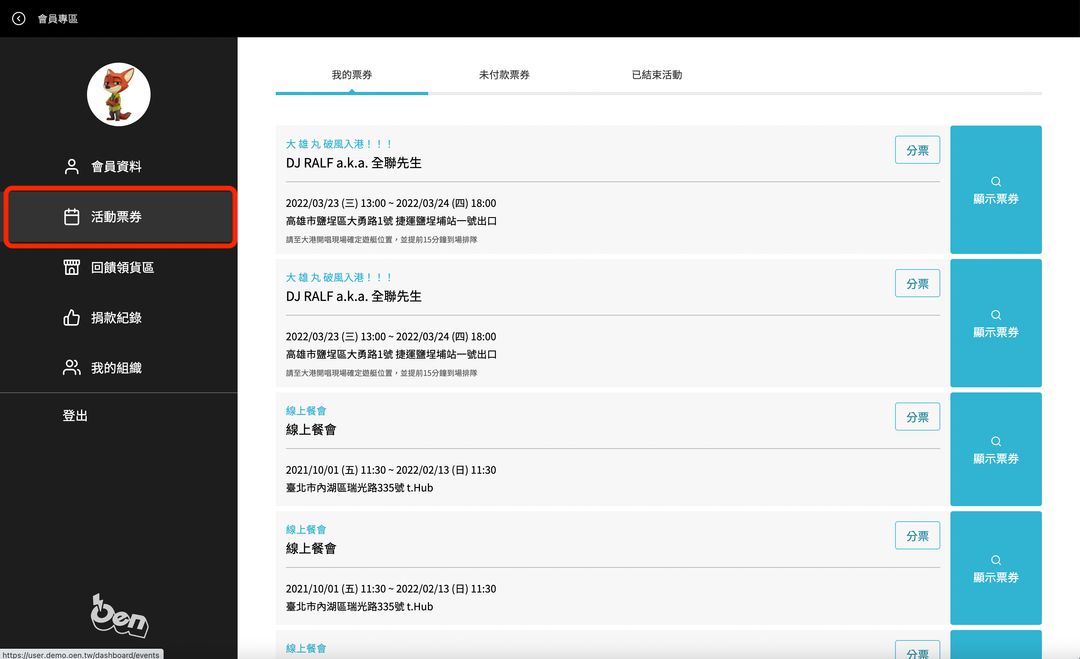Switch to the 我的票券 tab
Viewport: 1080px width, 659px height.
pos(352,75)
